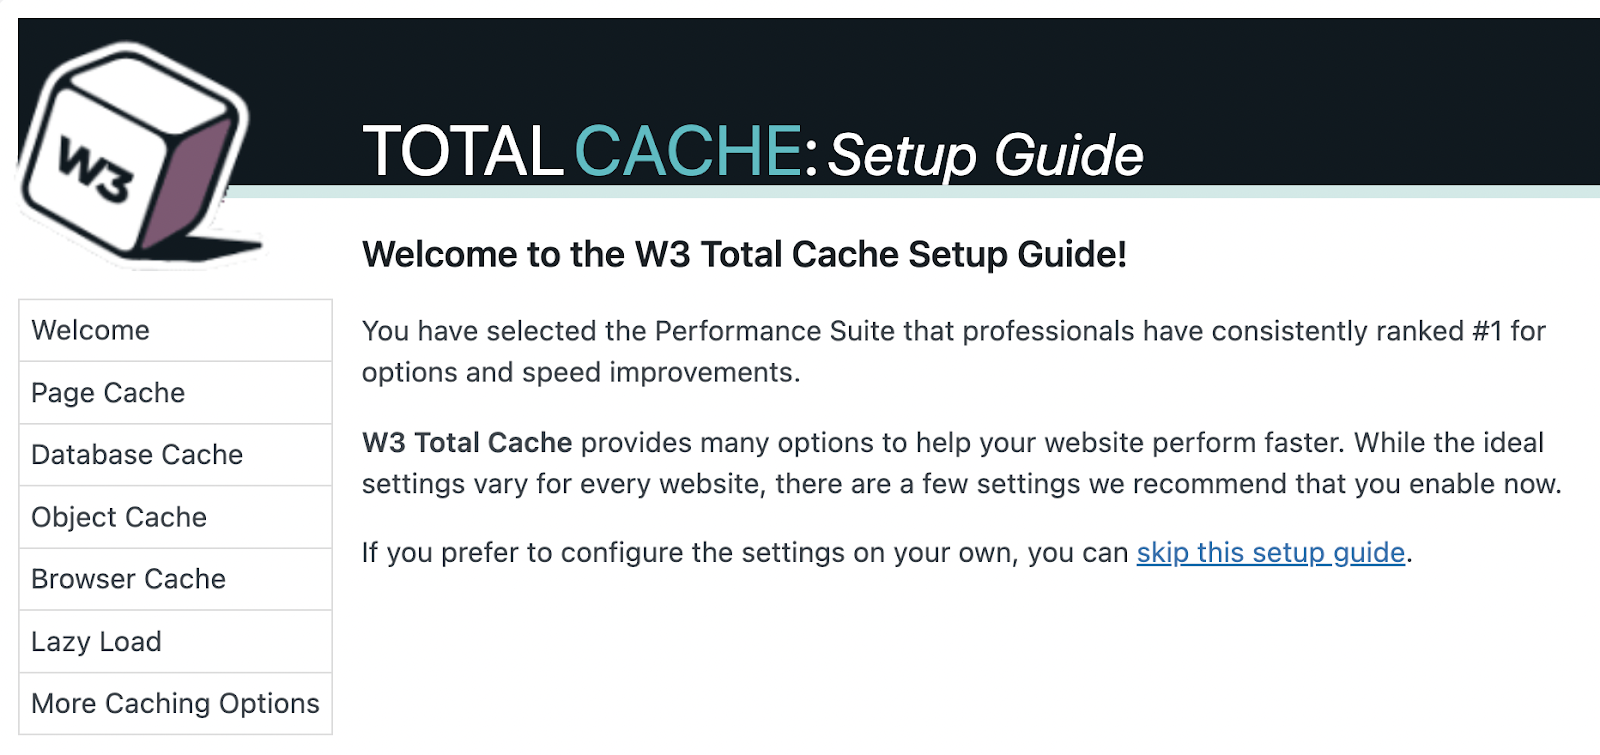Click the Welcome sidebar entry

coord(90,330)
